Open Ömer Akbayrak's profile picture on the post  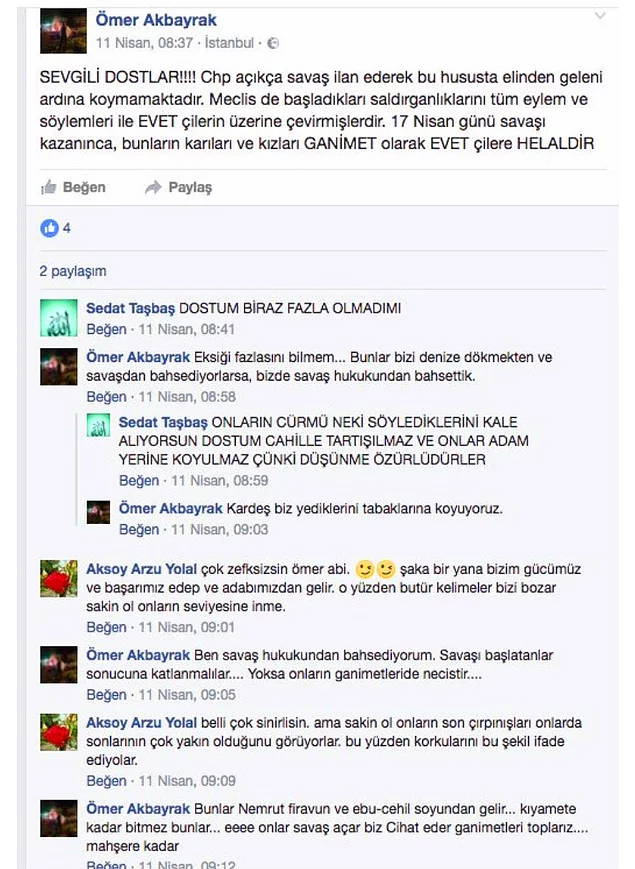[x=63, y=30]
